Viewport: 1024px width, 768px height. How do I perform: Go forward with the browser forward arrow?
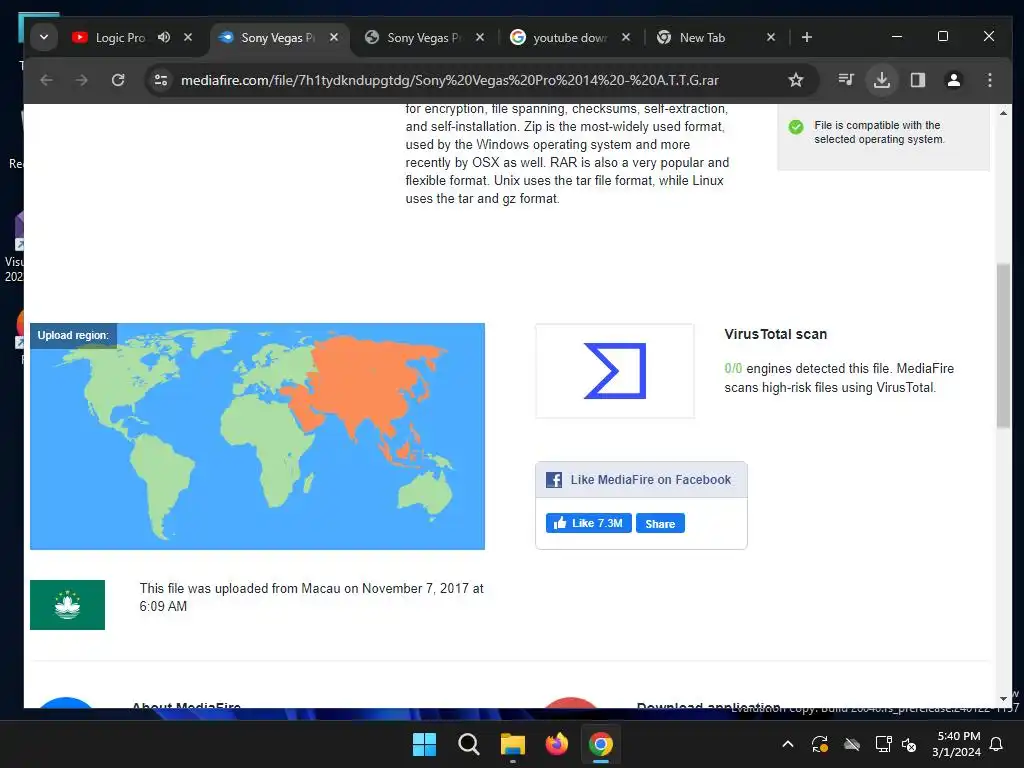[82, 80]
